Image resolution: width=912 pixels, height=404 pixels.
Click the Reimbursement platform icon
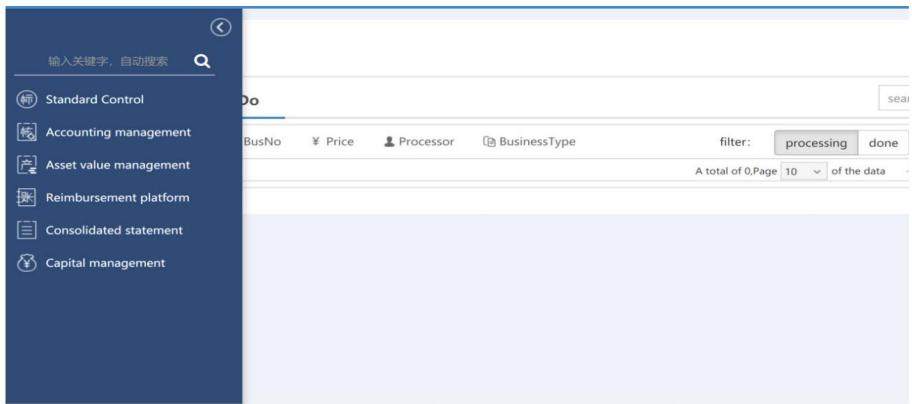27,198
